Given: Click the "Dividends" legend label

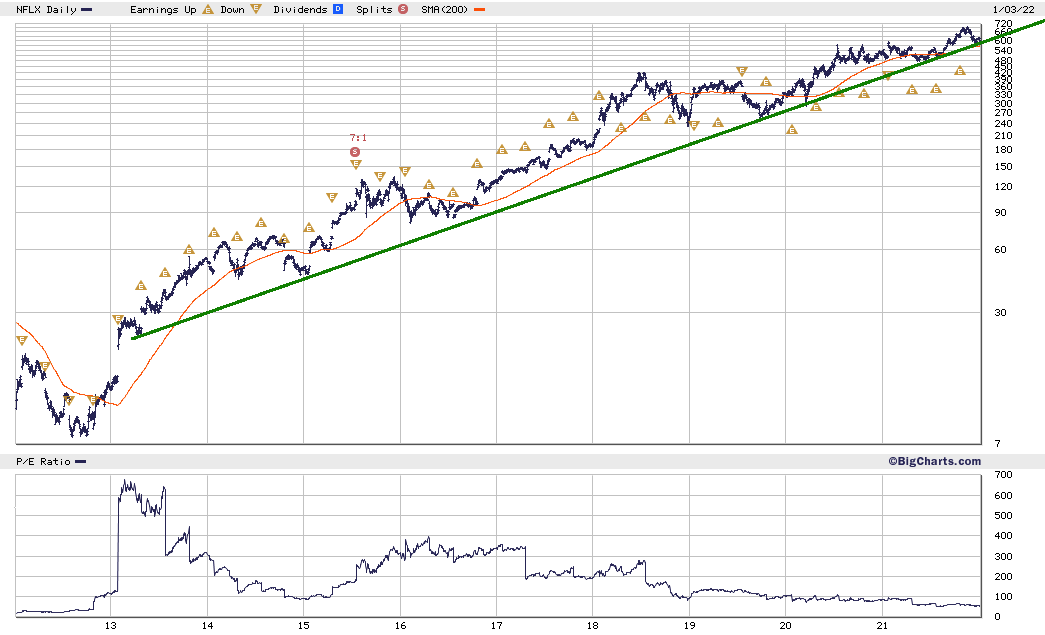Looking at the screenshot, I should (301, 9).
